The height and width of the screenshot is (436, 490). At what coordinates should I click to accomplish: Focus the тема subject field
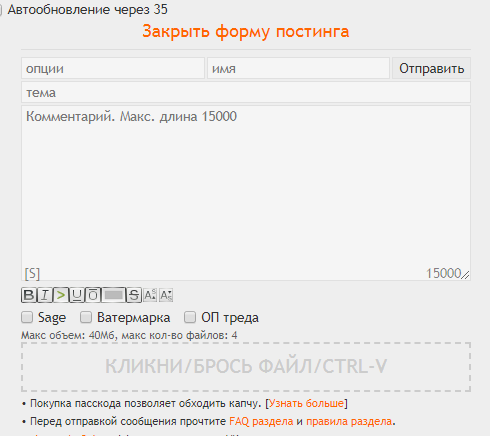pyautogui.click(x=246, y=92)
